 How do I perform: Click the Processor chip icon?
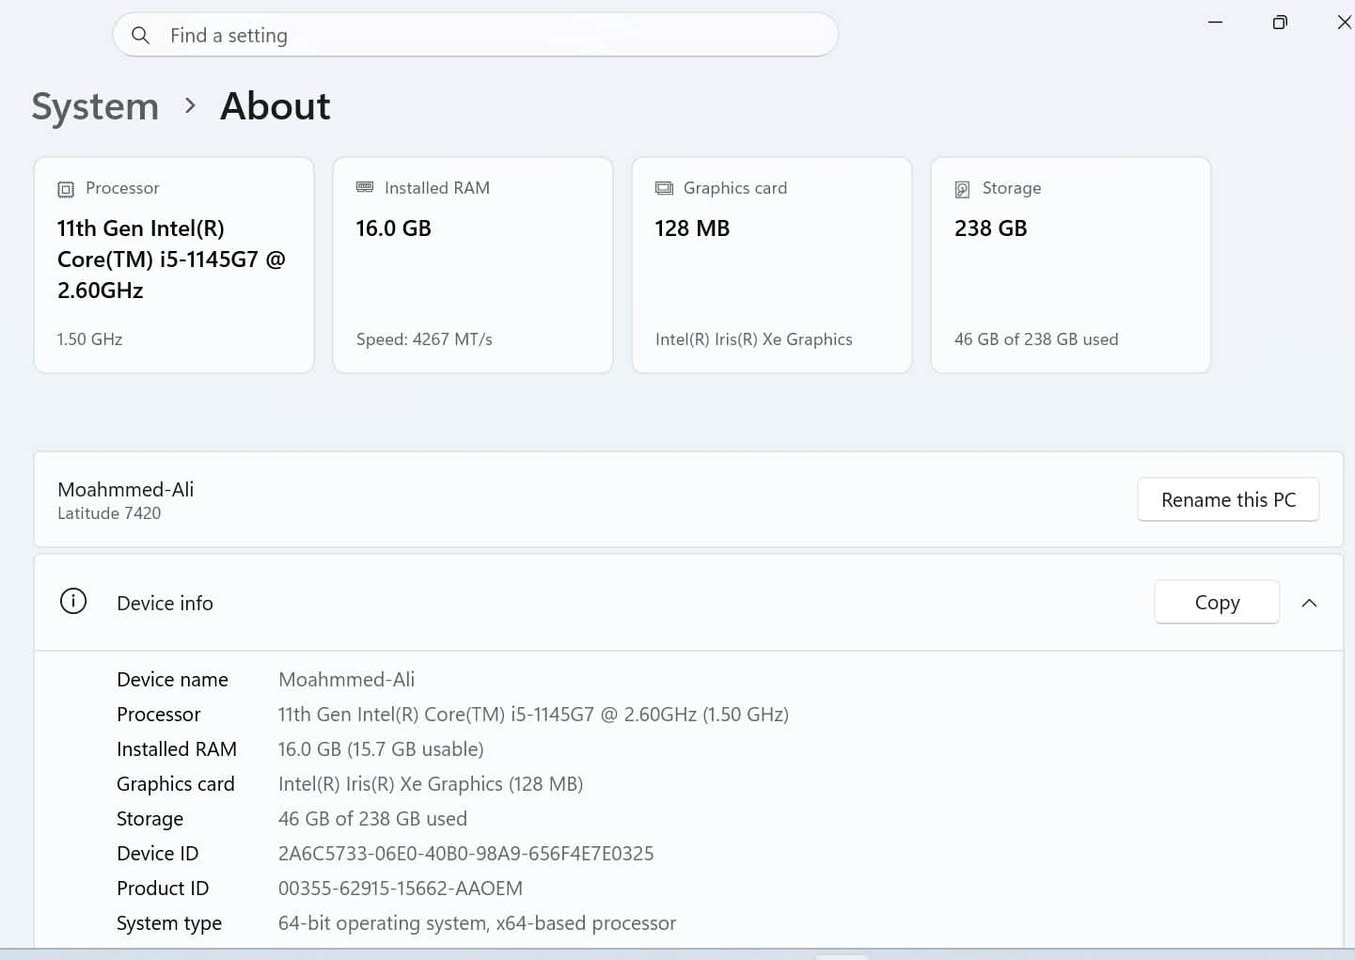(66, 189)
